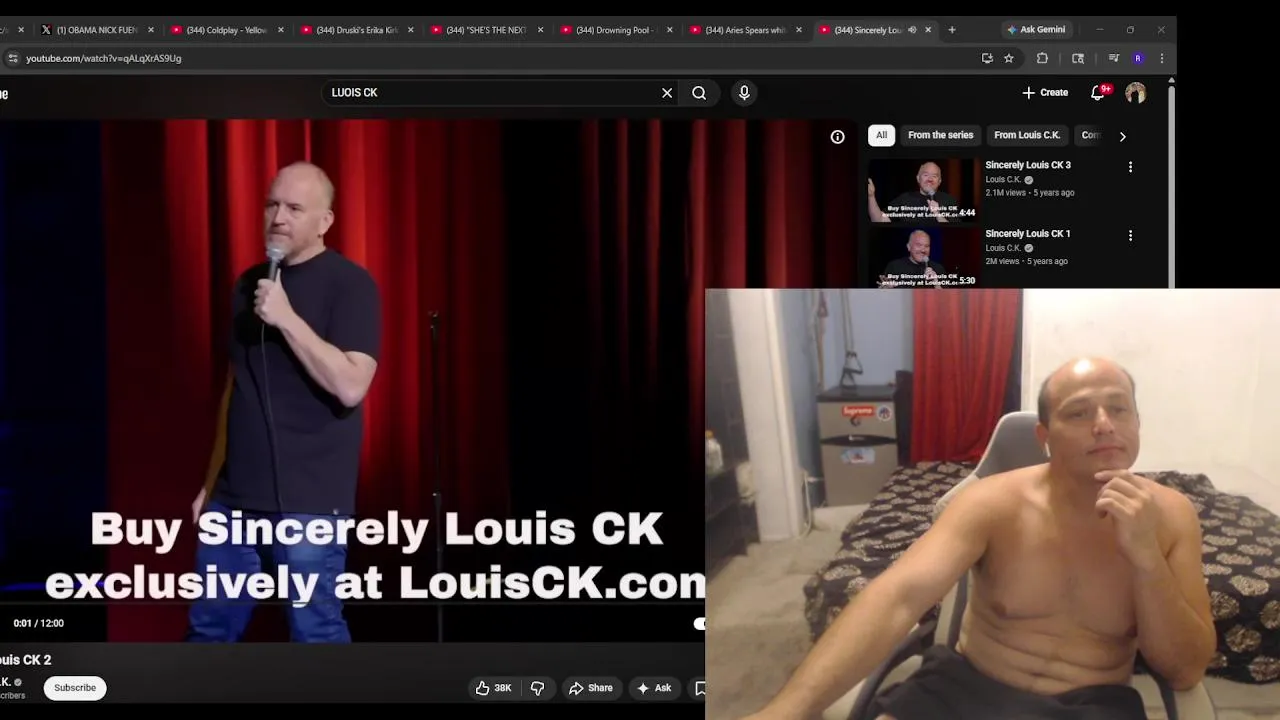Click the Share button

(x=590, y=688)
